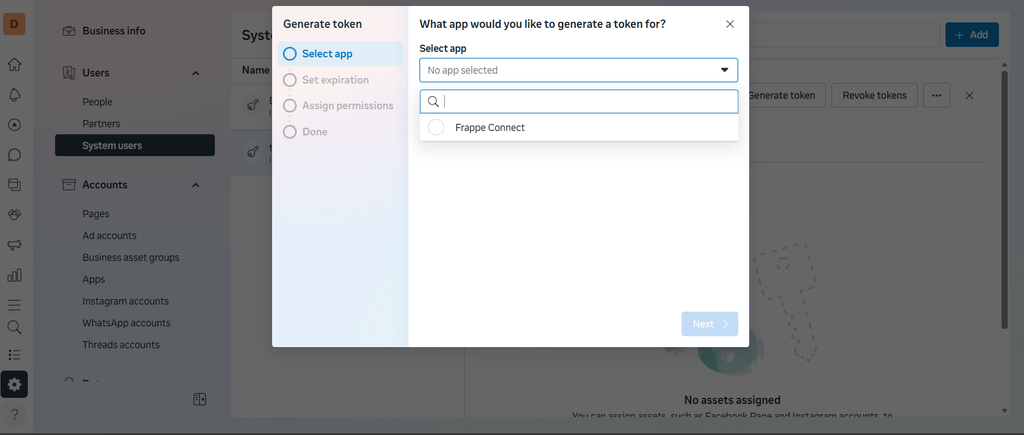Open Instagram accounts
The image size is (1024, 435).
tap(125, 301)
